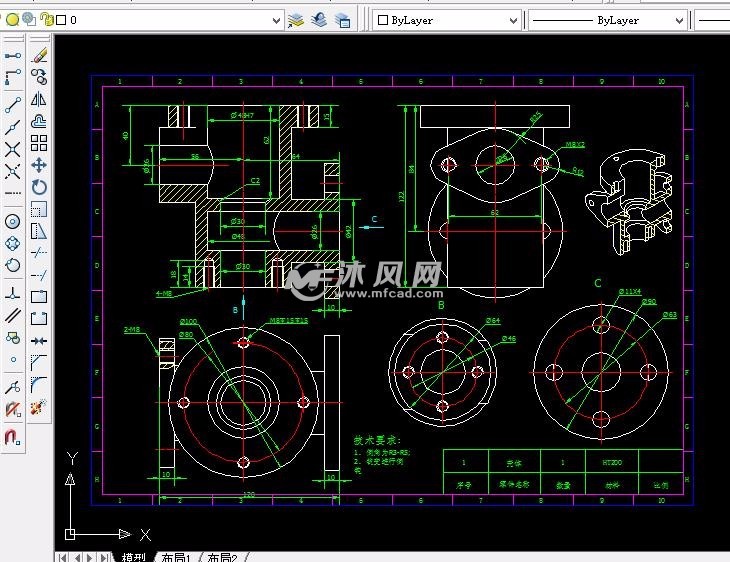Expand the ByLayer color dropdown
730x562 pixels.
tap(514, 19)
